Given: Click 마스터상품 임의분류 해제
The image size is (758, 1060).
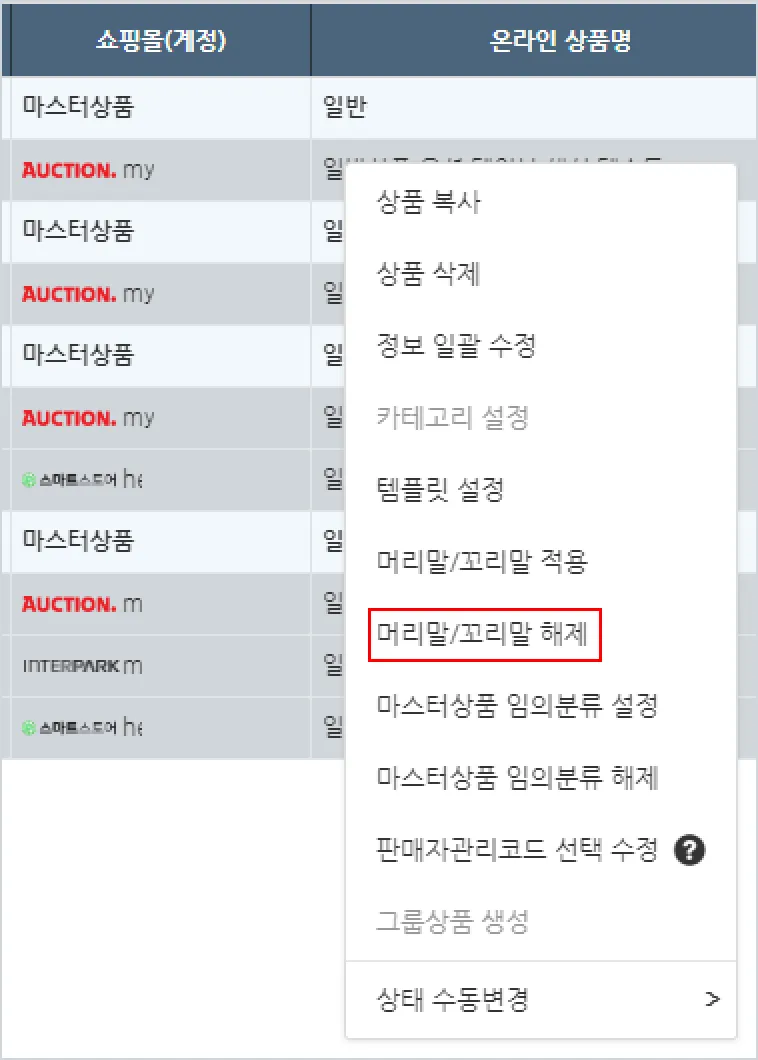Looking at the screenshot, I should 516,778.
